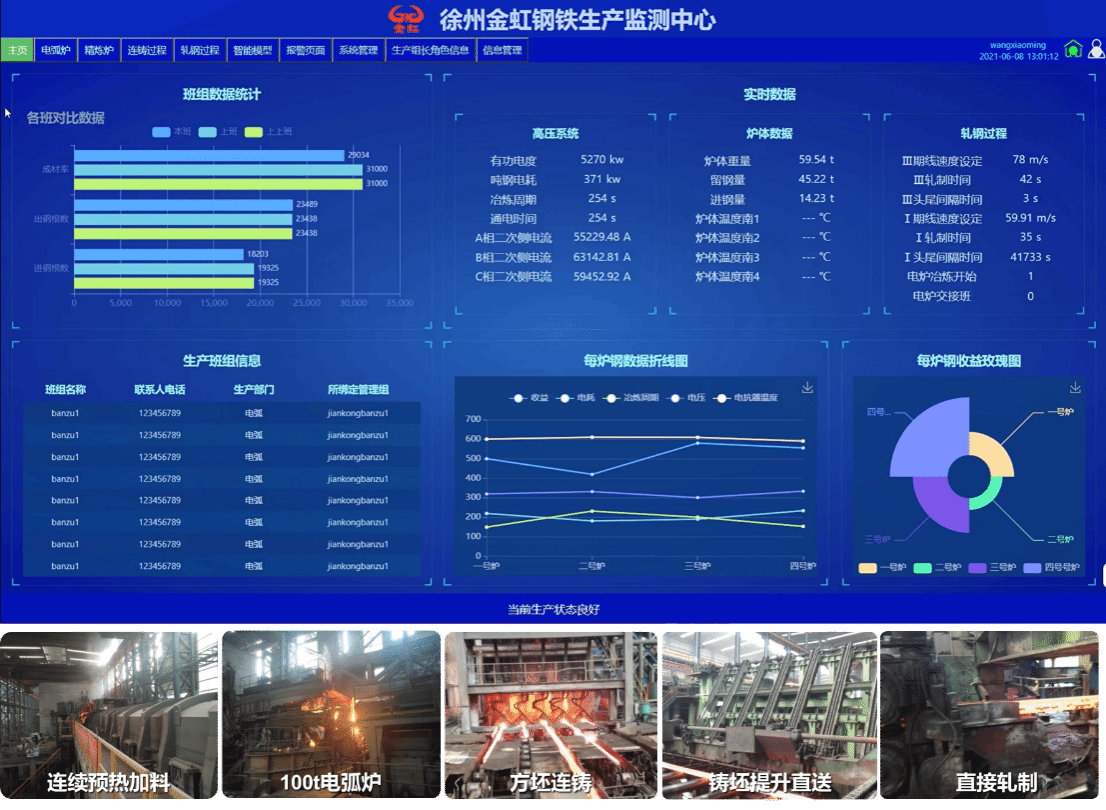
Task: Toggle the 电抗器温度 series legend marker
Action: pos(720,398)
